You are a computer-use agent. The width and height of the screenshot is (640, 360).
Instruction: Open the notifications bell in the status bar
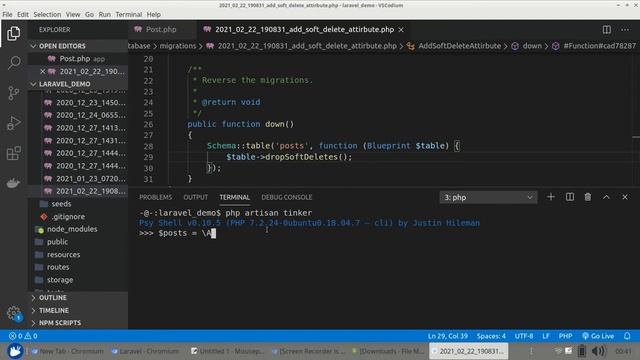pos(627,336)
